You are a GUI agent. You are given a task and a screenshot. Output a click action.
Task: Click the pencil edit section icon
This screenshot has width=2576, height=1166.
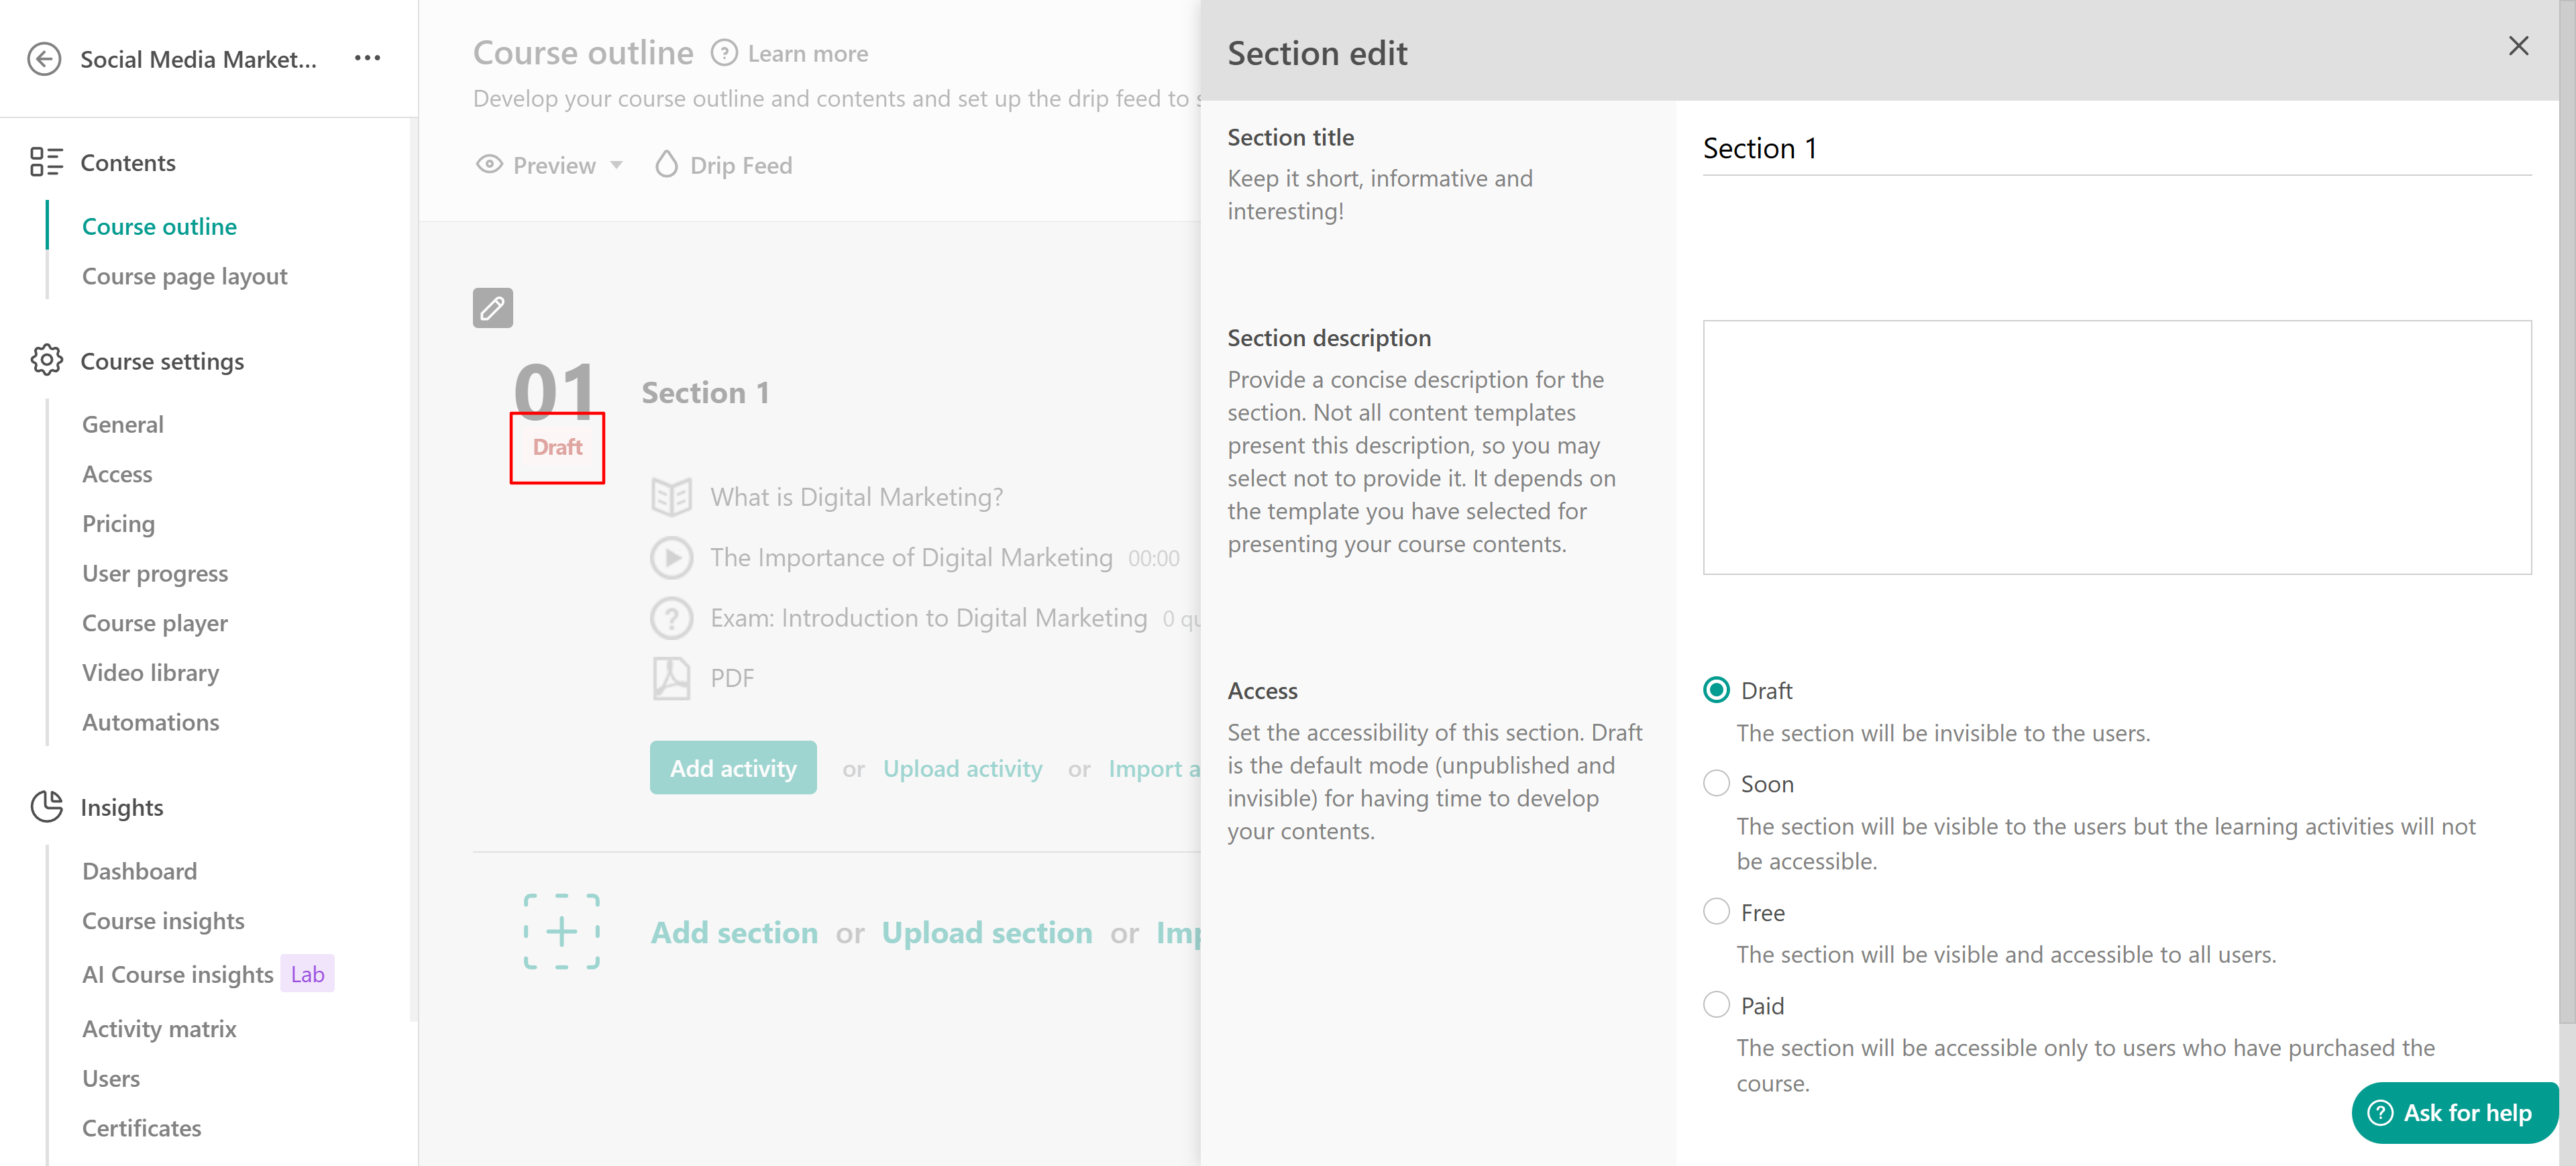[492, 308]
